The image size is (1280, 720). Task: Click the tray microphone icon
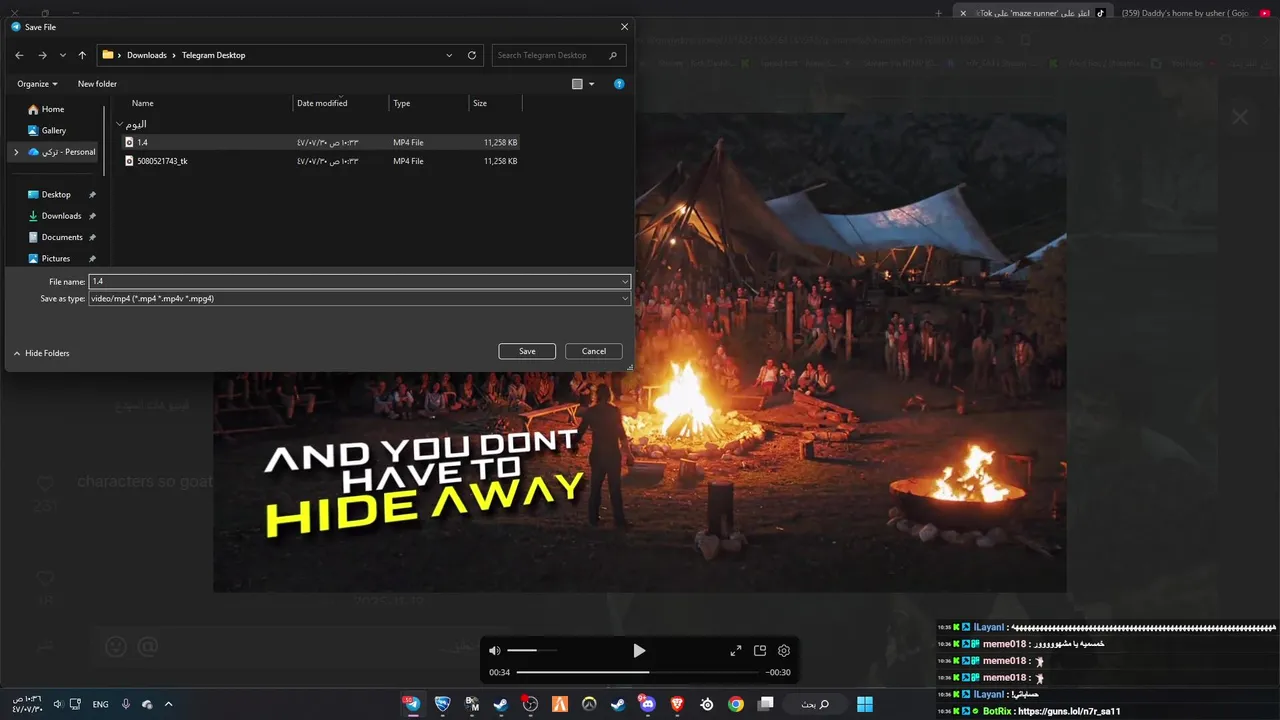point(126,704)
